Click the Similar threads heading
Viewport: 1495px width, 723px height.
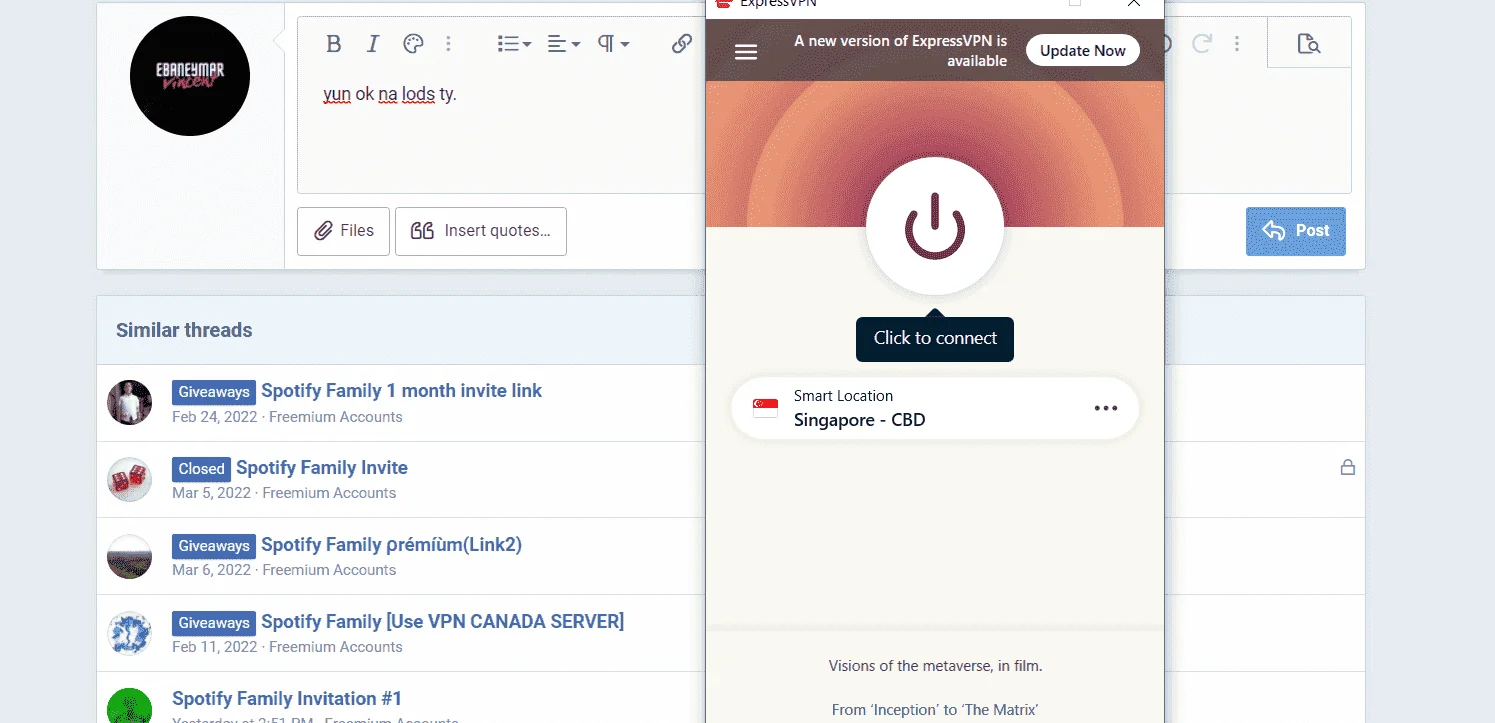click(184, 330)
